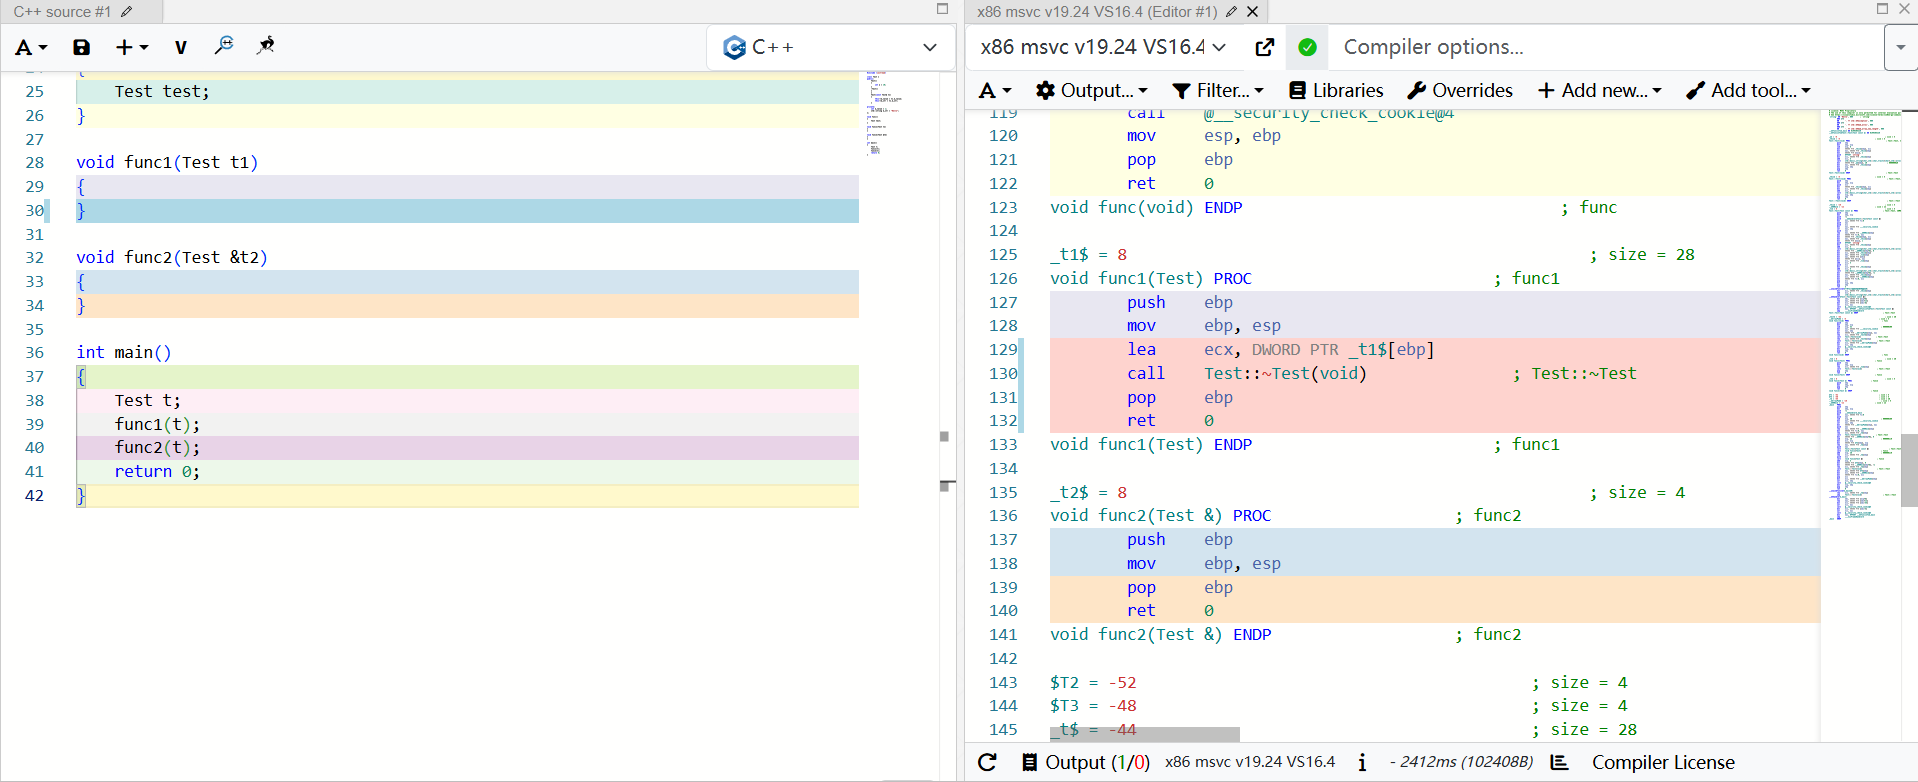Open the Compiler License link
The image size is (1918, 782).
tap(1662, 762)
